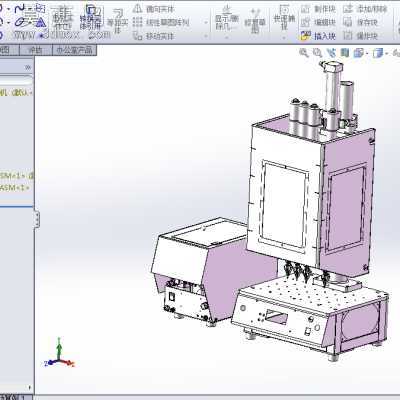Open dropdown arrow next to Display Style

[387, 53]
